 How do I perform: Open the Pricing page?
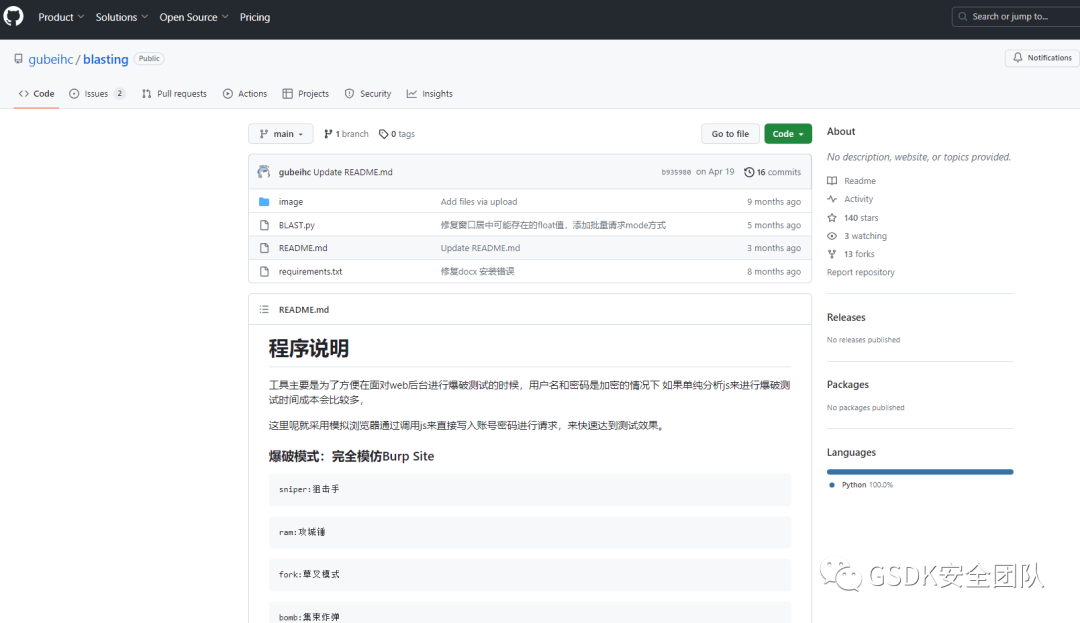255,17
